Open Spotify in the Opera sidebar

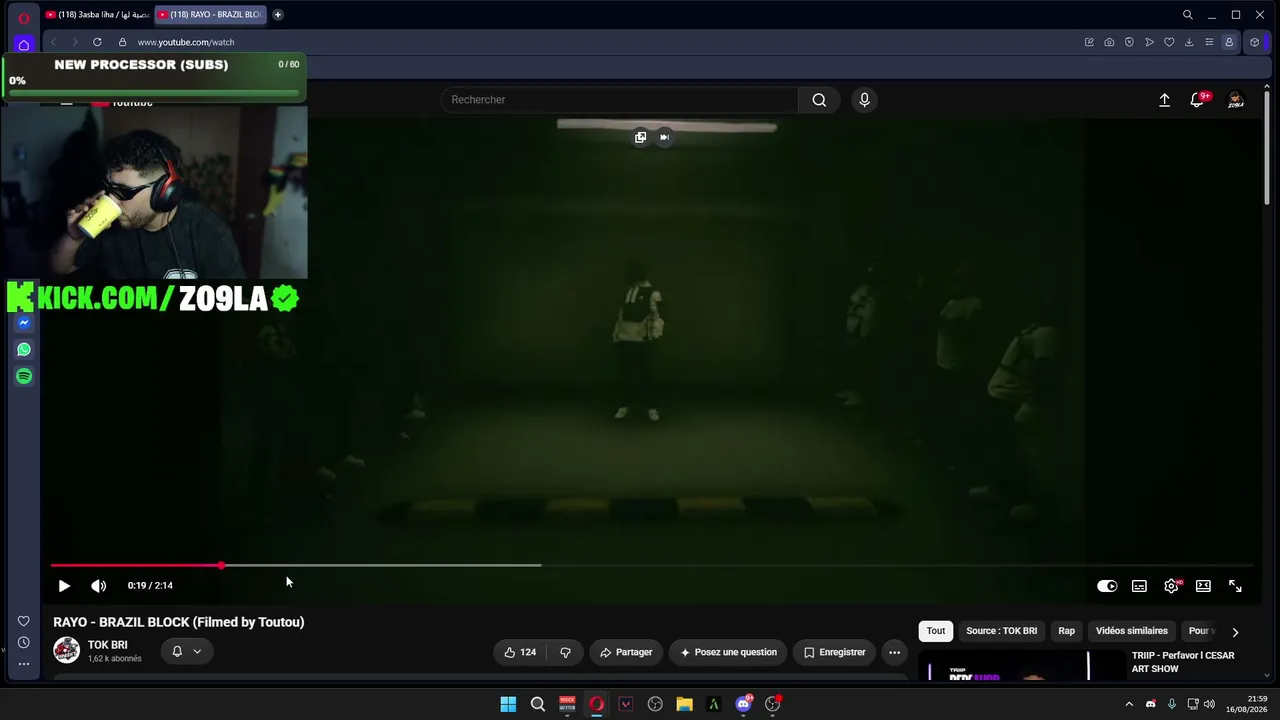tap(24, 376)
